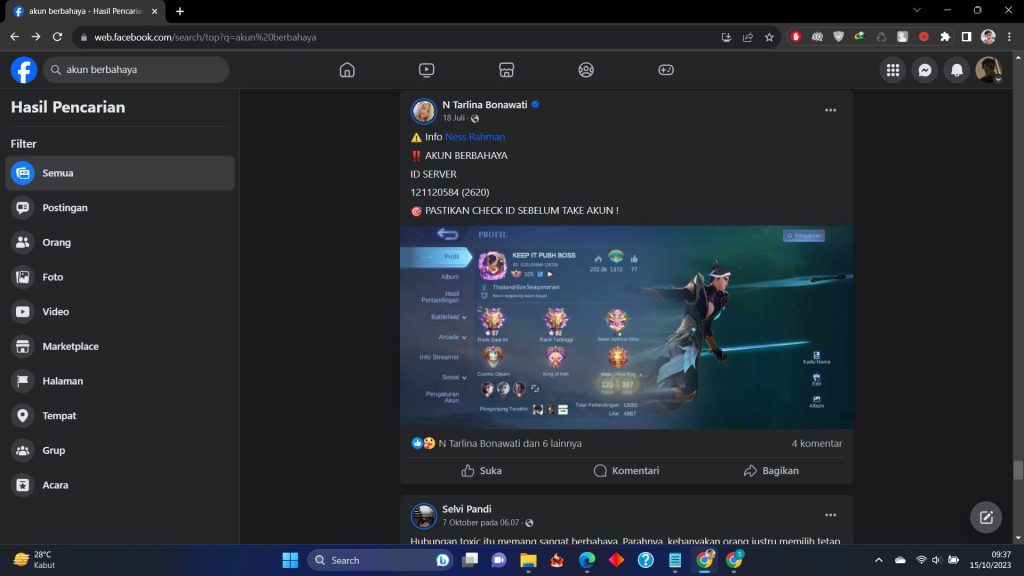Go forward in browser history
The width and height of the screenshot is (1024, 576).
pos(36,37)
